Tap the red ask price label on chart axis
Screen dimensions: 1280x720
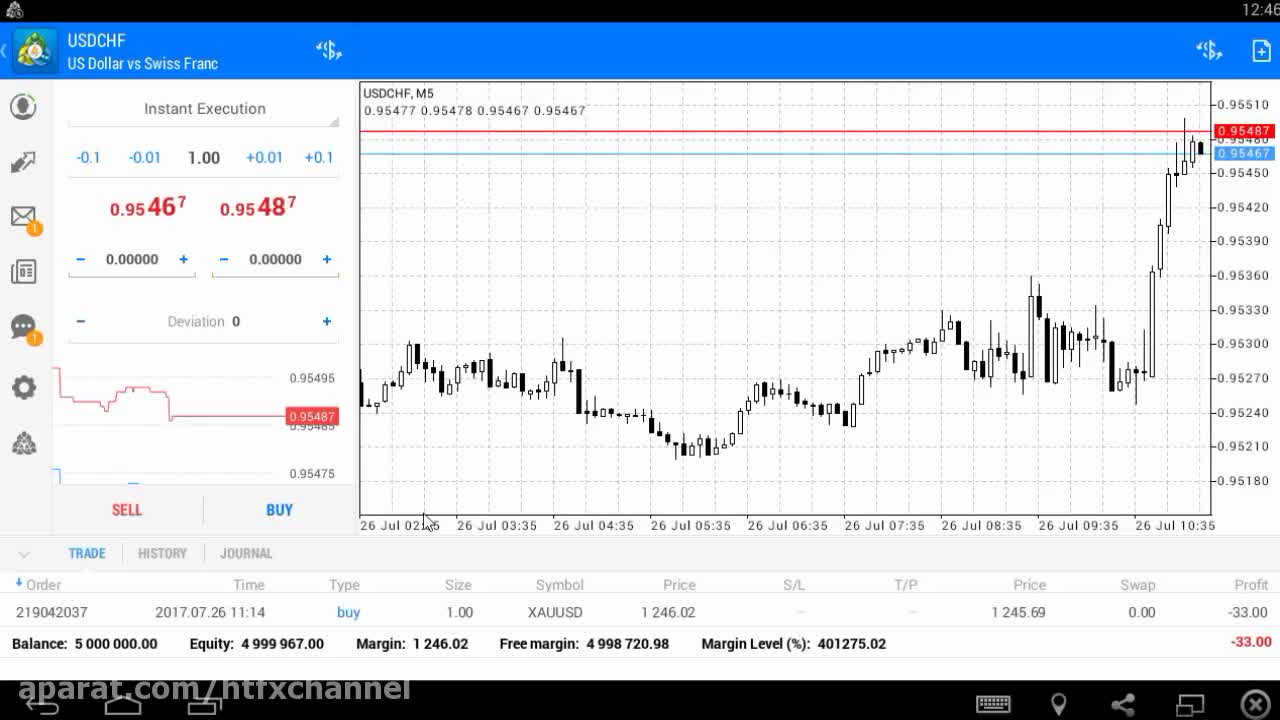point(1243,131)
